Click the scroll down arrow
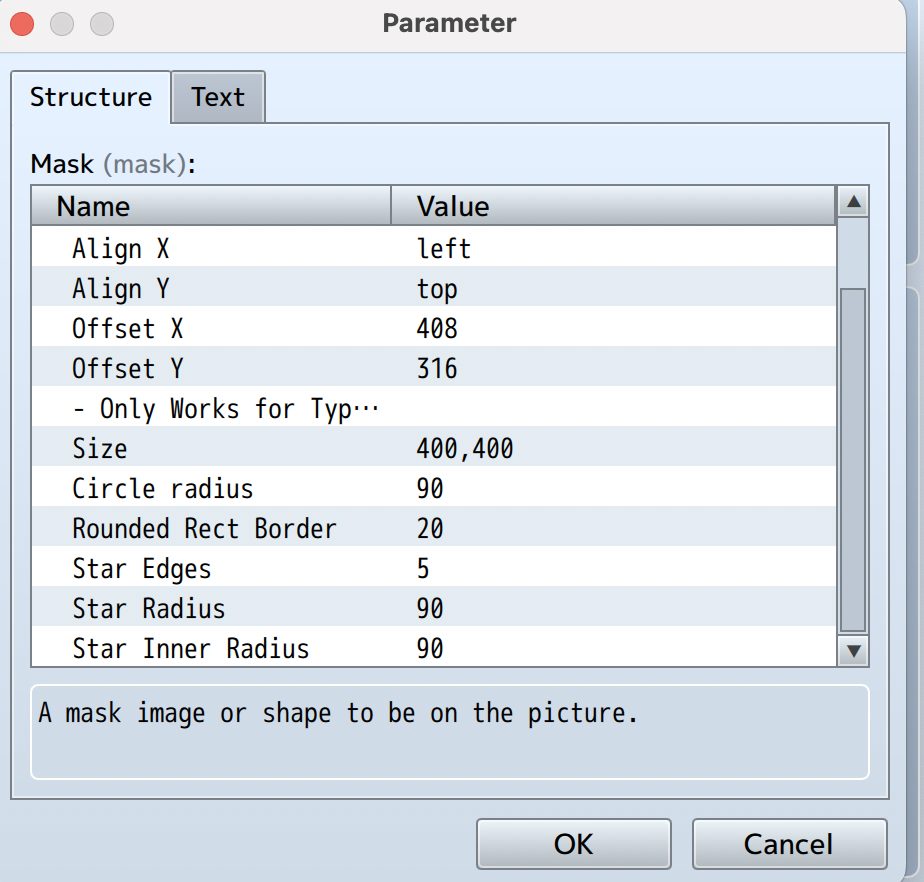 point(853,651)
